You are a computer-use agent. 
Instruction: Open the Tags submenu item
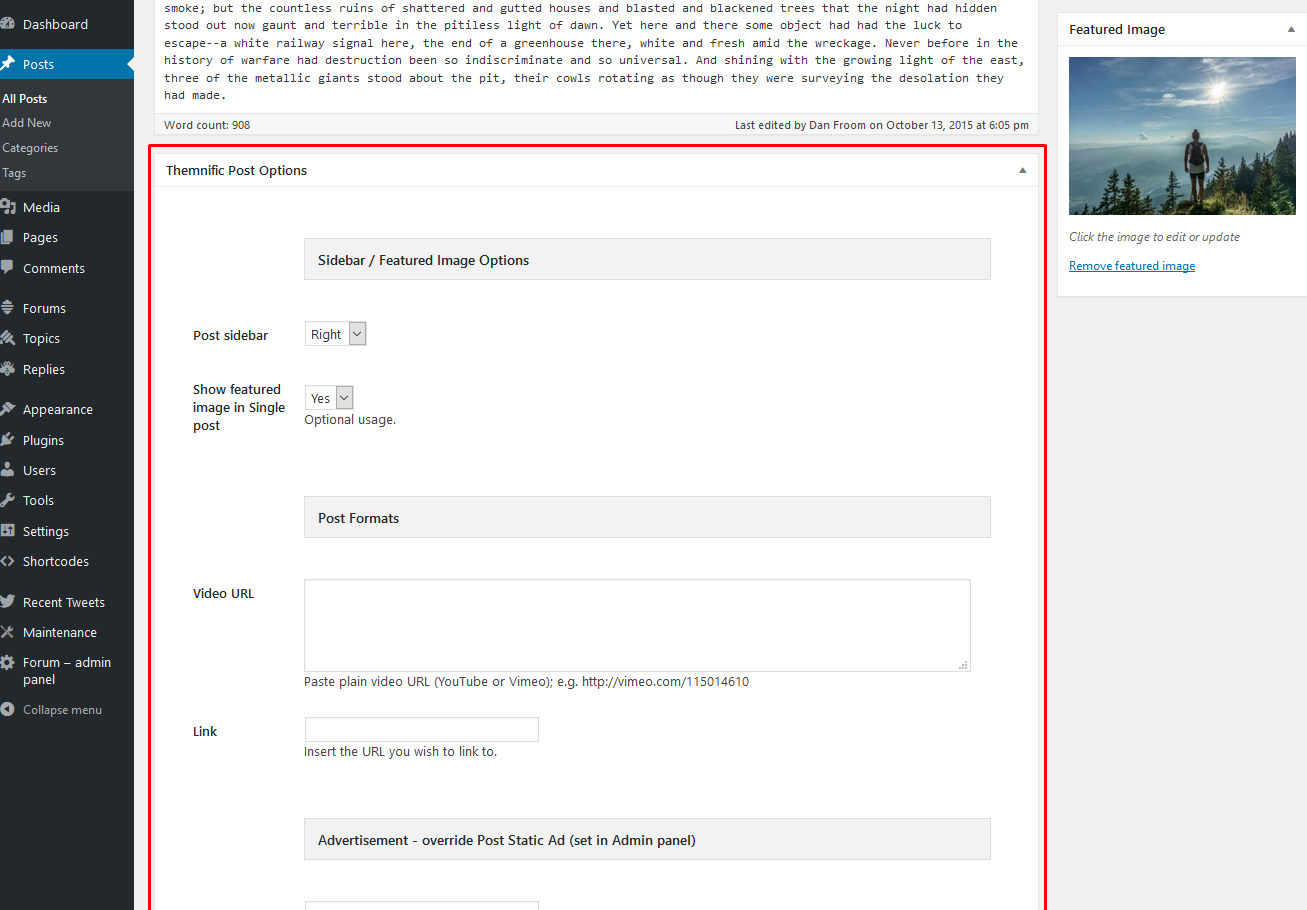[14, 173]
